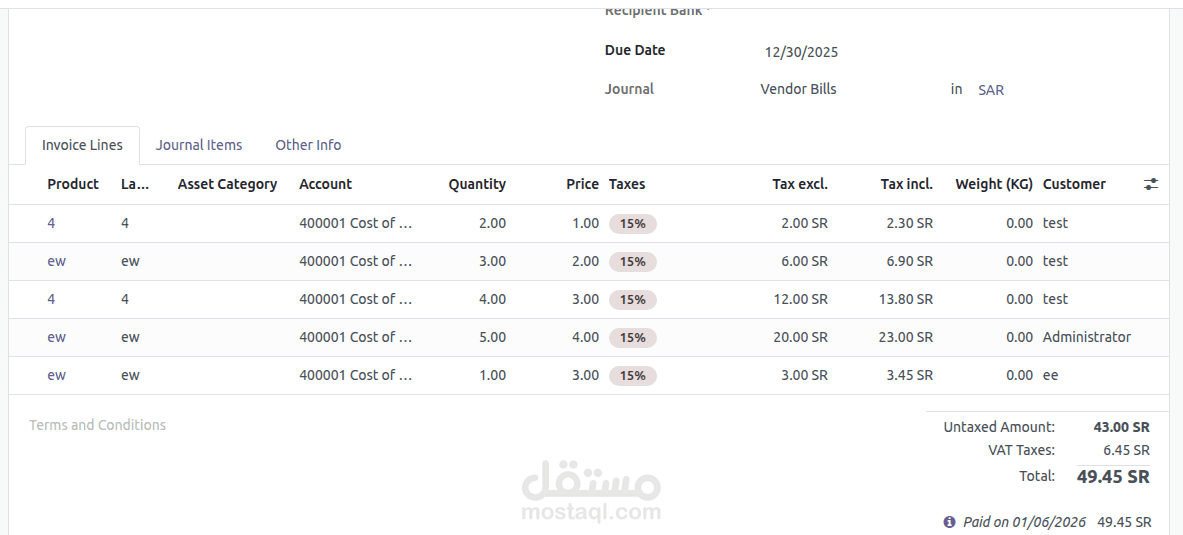Click the 13.80 SR tax included amount
1183x535 pixels.
point(905,300)
